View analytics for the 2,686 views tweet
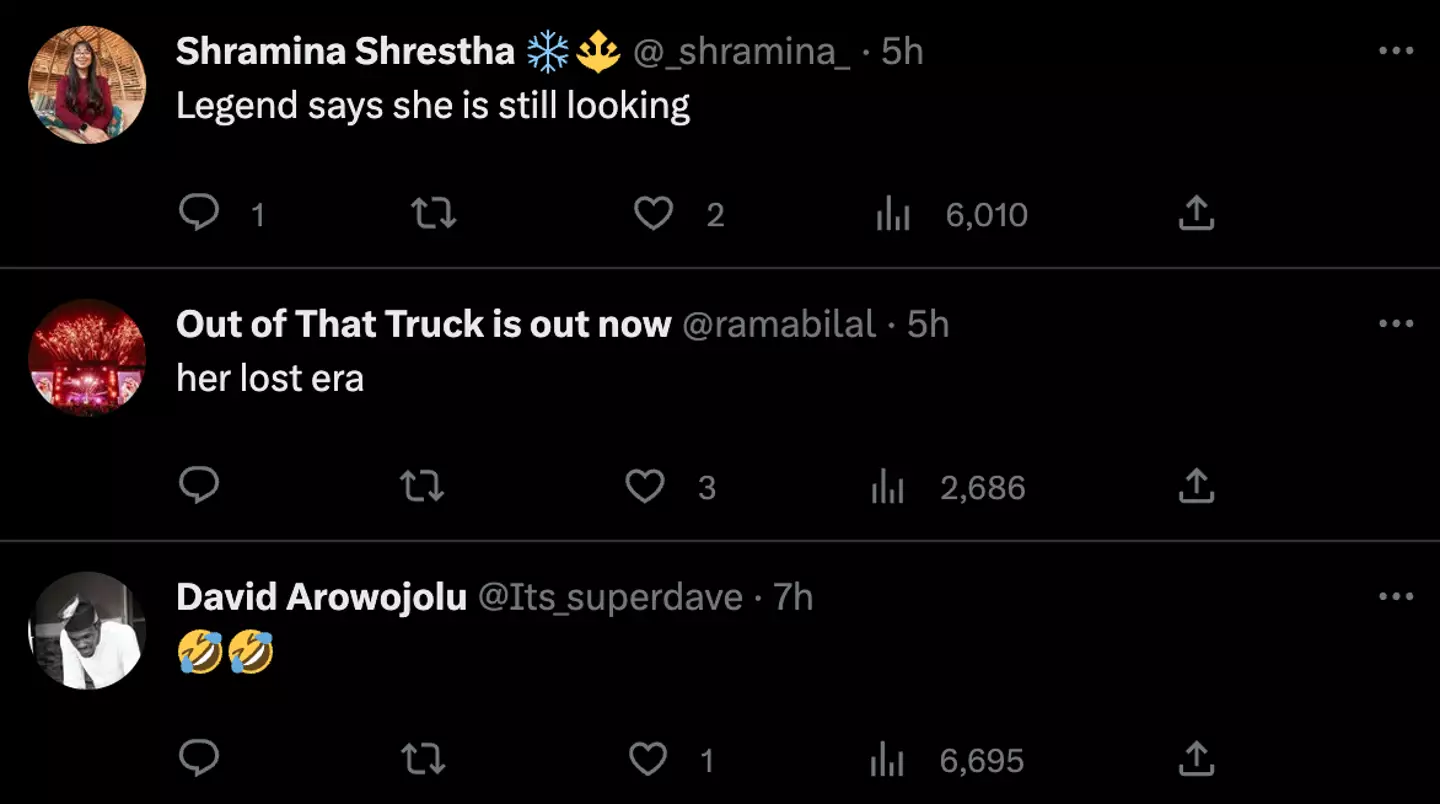1440x804 pixels. tap(888, 487)
